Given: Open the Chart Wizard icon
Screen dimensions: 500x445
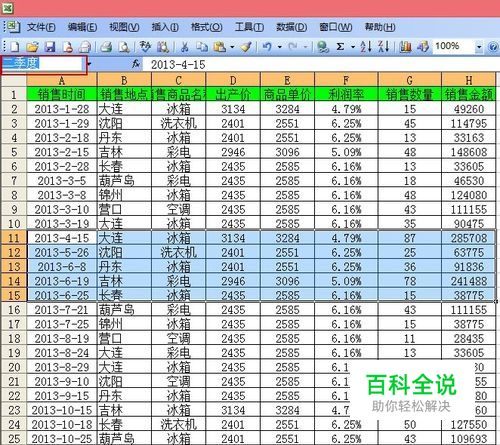Looking at the screenshot, I should (x=405, y=47).
